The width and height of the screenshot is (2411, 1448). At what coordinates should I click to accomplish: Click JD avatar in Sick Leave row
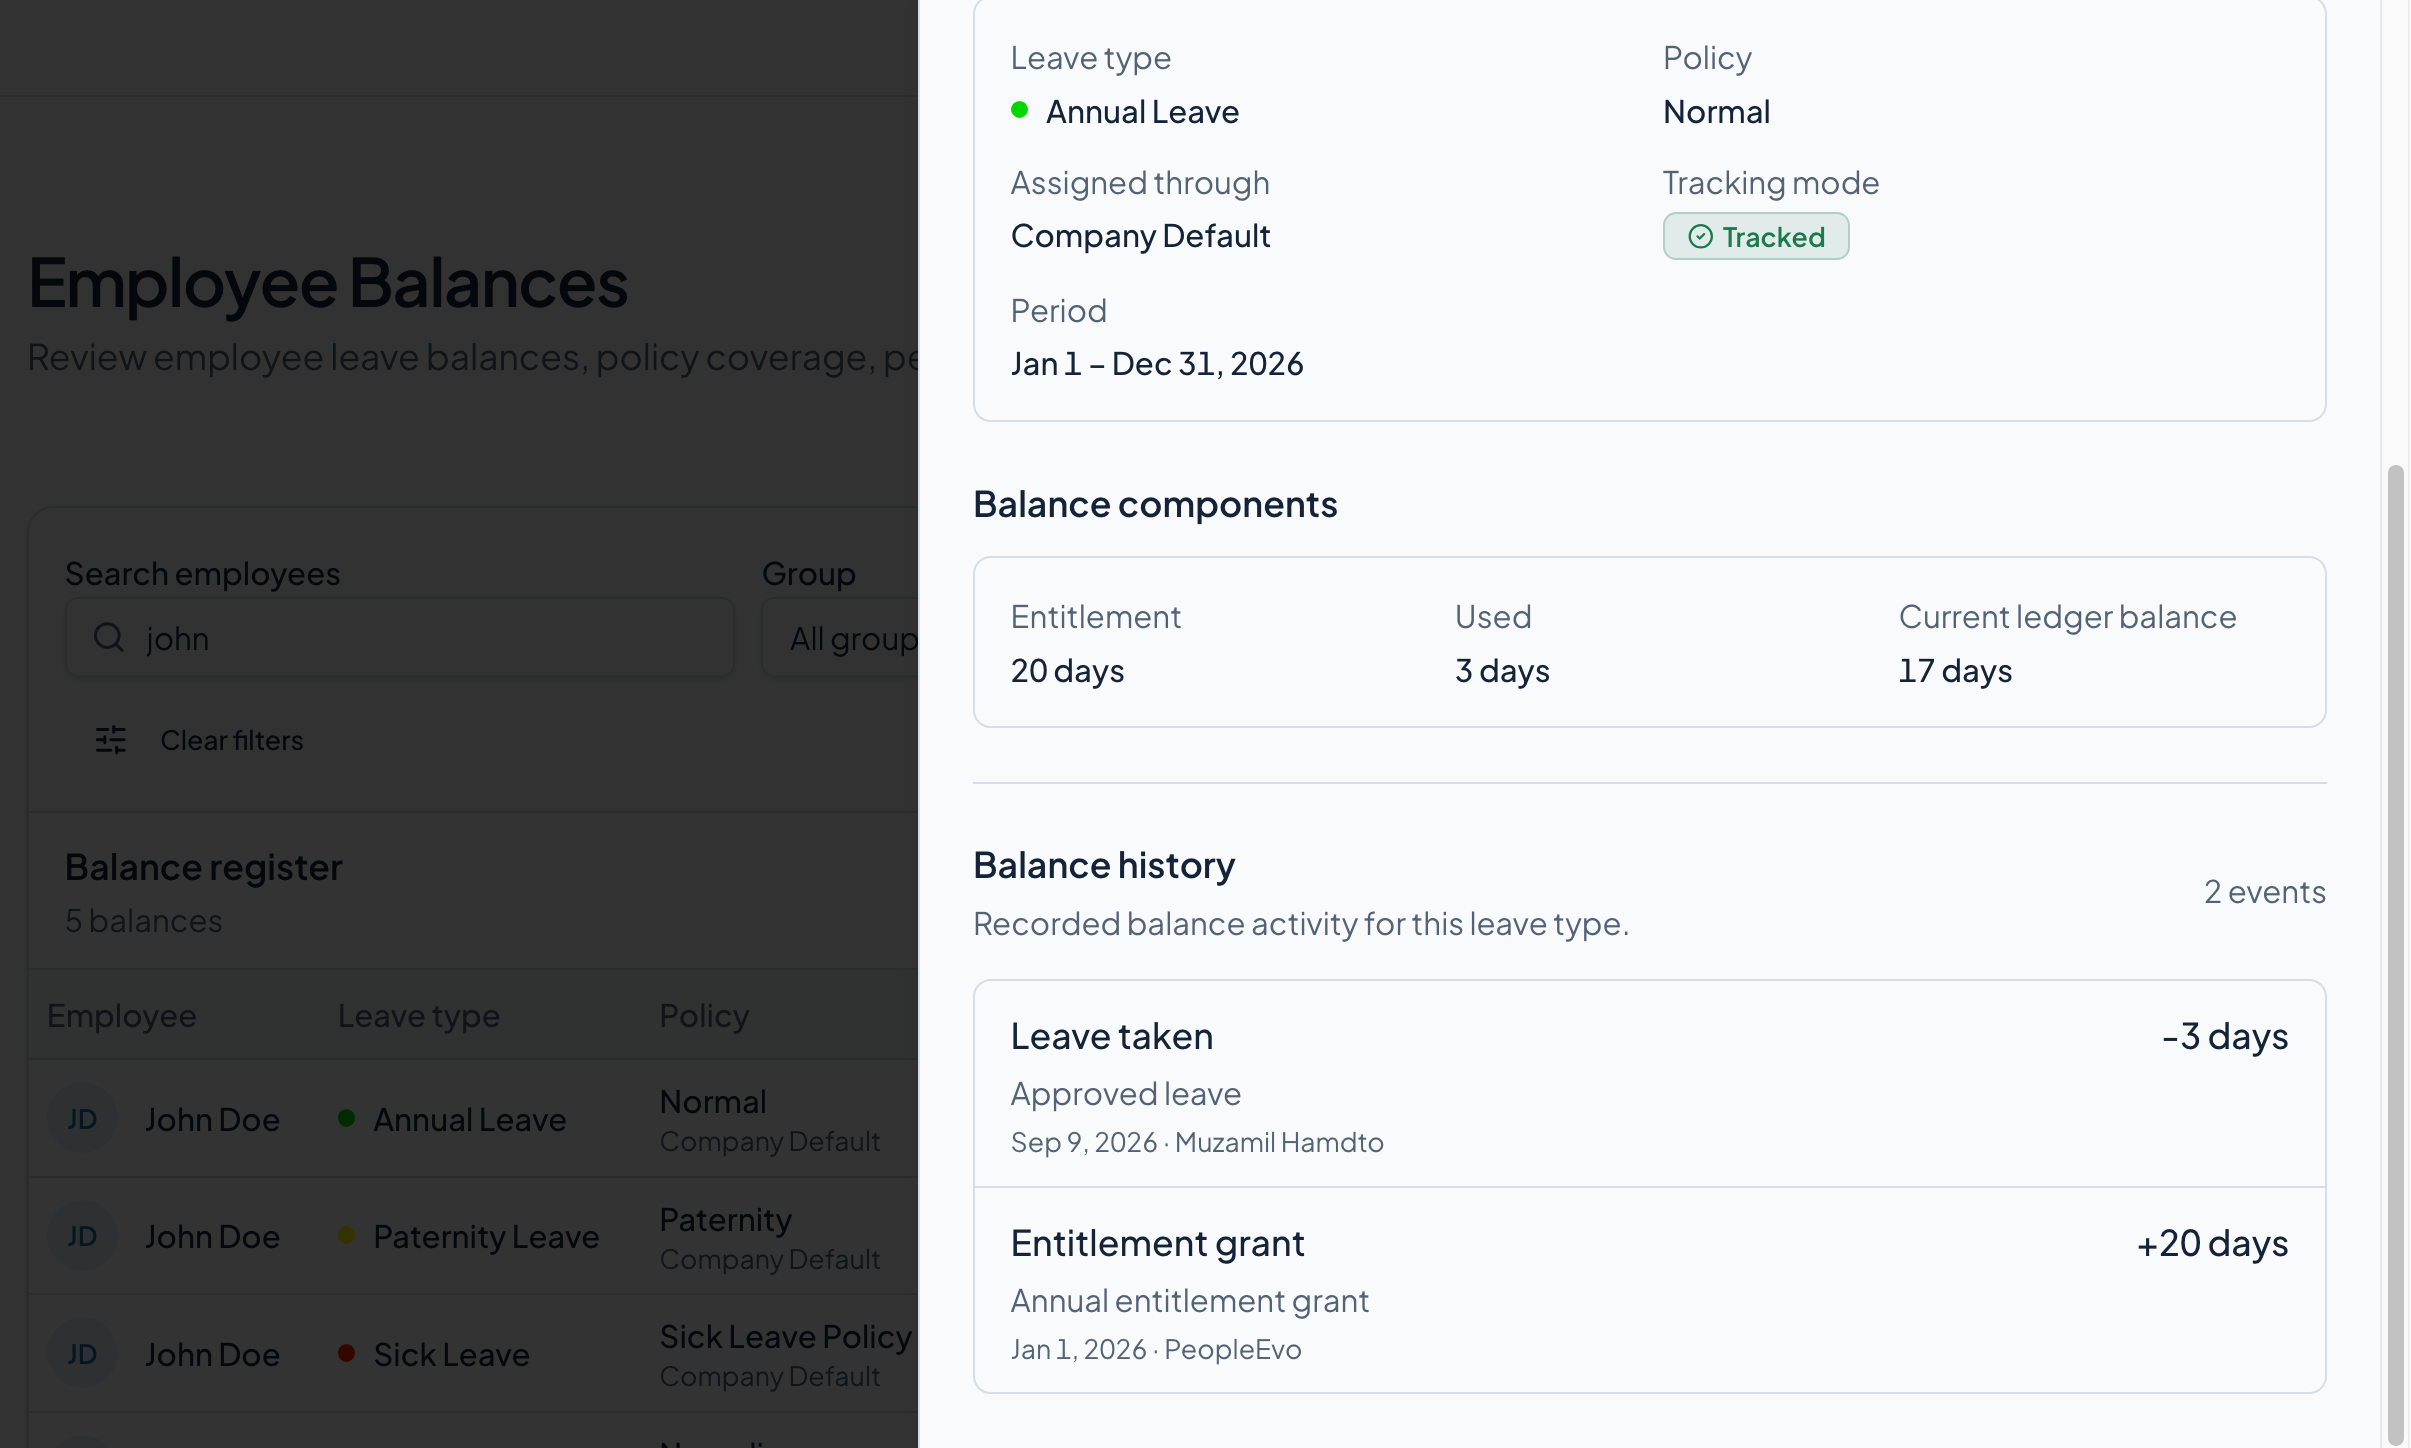point(82,1354)
